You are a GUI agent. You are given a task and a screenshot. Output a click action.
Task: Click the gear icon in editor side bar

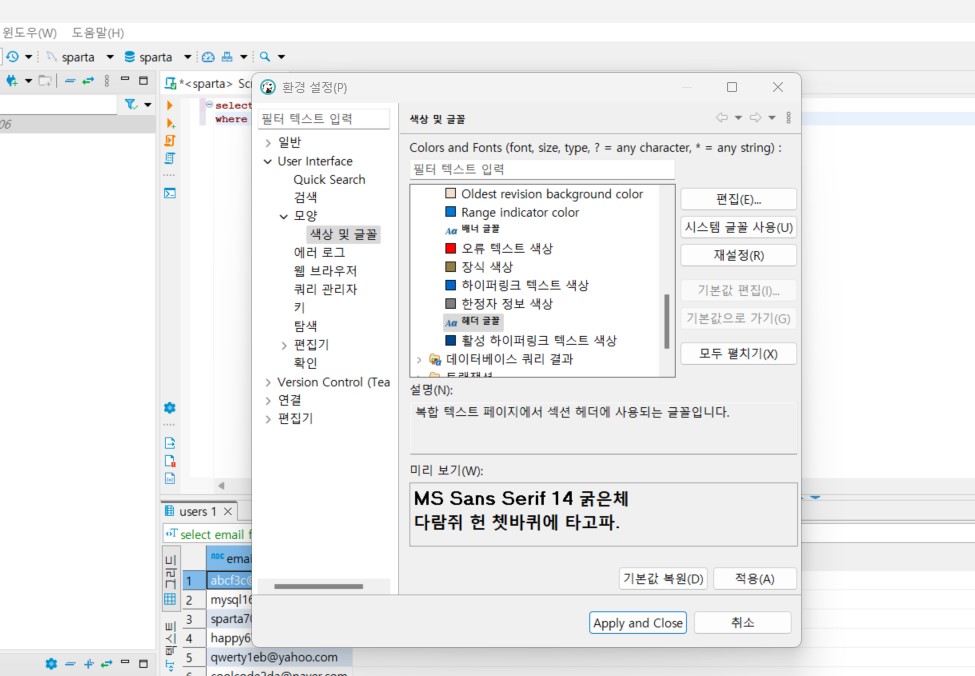(x=170, y=407)
